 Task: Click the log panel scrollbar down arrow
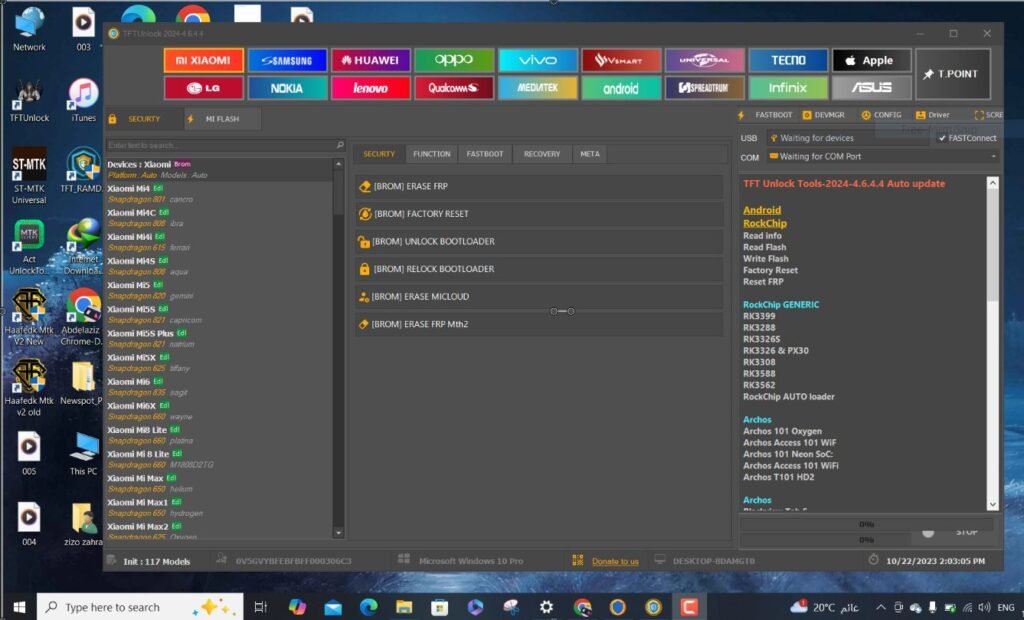coord(993,504)
